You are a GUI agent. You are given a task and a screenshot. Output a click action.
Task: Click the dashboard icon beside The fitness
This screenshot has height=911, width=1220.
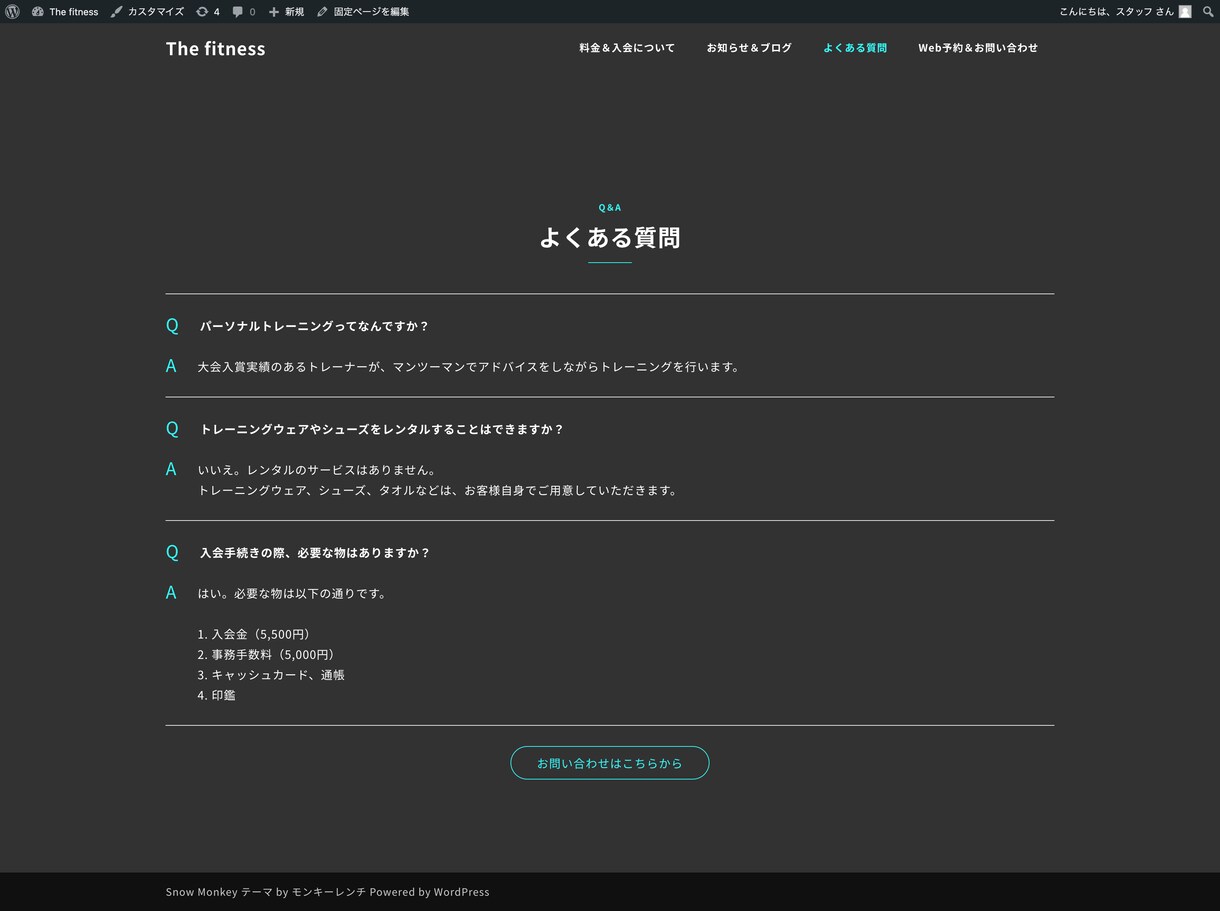(x=38, y=12)
